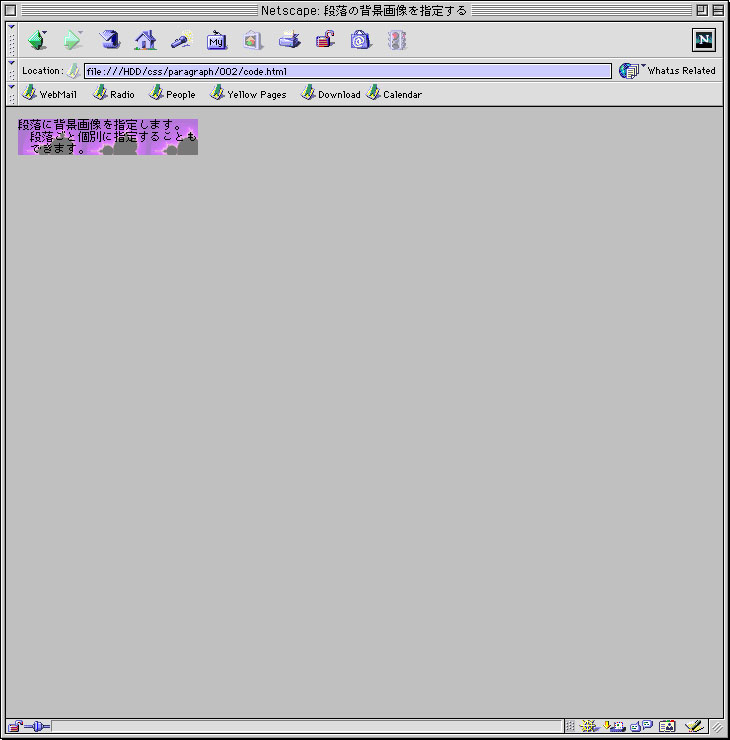
Task: Open the People bookmark
Action: pyautogui.click(x=172, y=93)
